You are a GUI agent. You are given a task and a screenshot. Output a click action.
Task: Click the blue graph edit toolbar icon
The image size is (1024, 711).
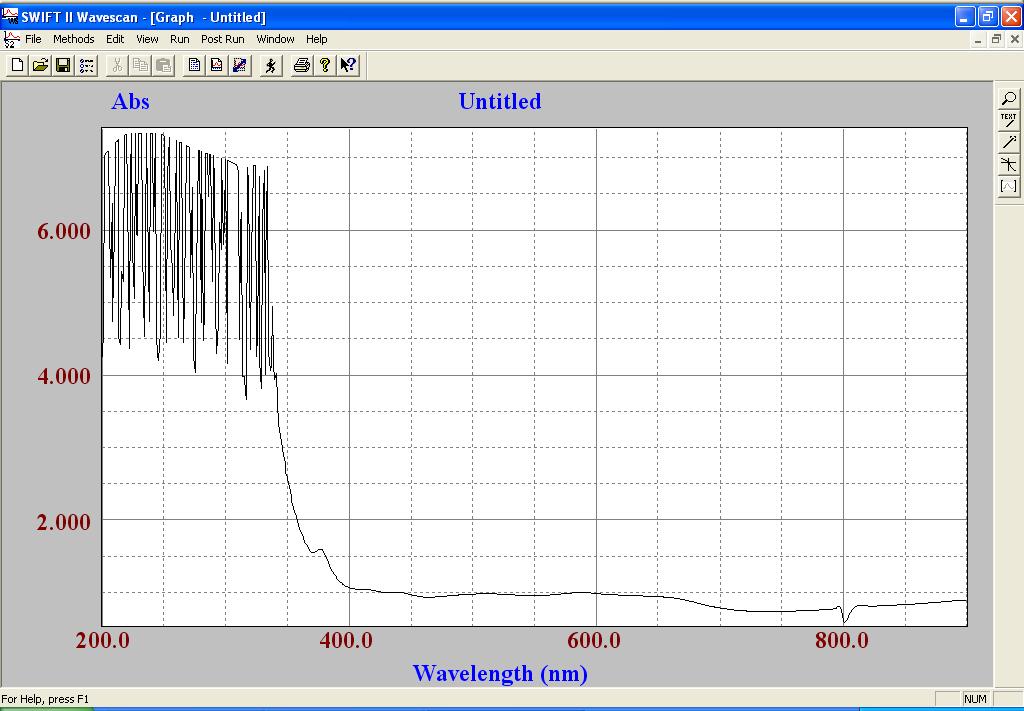pyautogui.click(x=240, y=65)
